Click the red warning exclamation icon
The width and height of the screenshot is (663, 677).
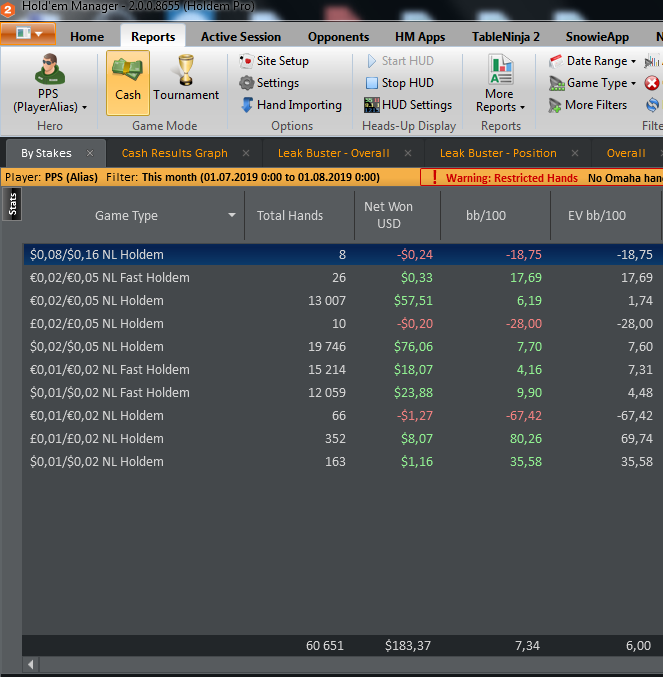coord(435,177)
